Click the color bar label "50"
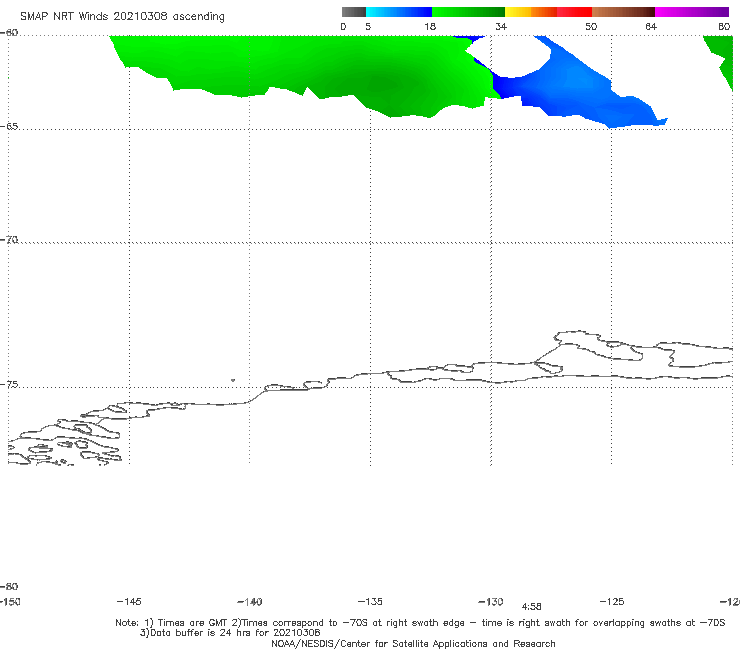The height and width of the screenshot is (650, 740). pos(591,26)
